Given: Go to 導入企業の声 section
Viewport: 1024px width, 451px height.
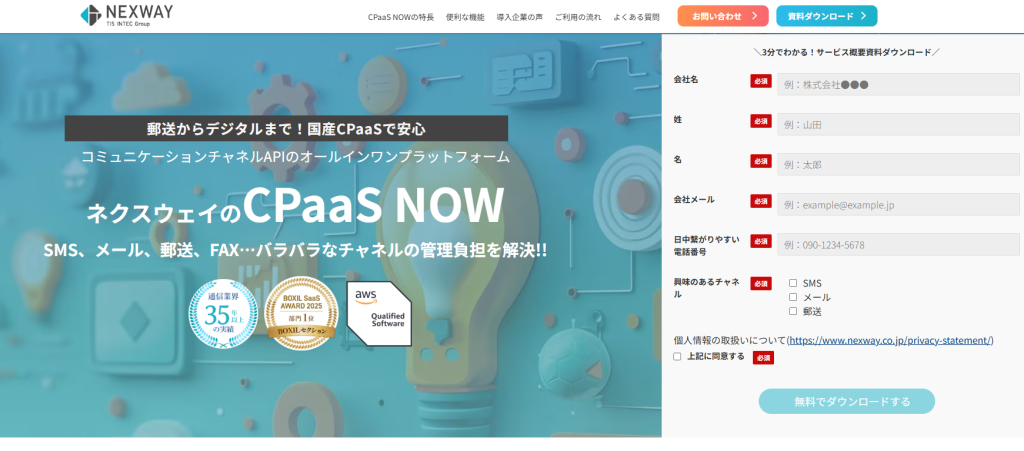Looking at the screenshot, I should 519,17.
